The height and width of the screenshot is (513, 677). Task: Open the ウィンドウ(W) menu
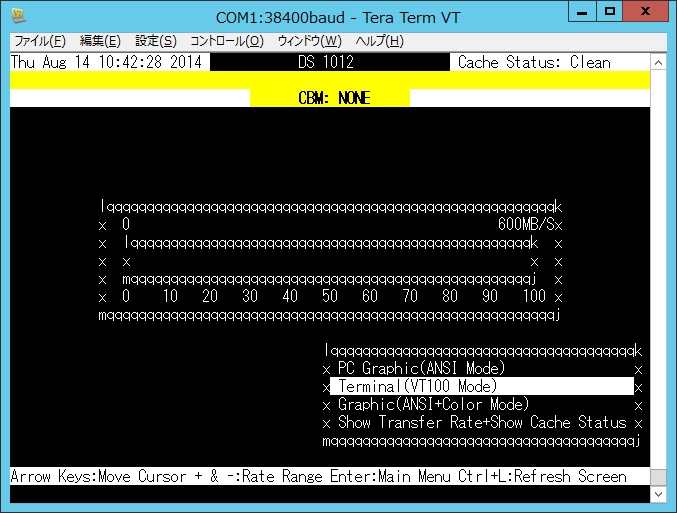point(309,41)
